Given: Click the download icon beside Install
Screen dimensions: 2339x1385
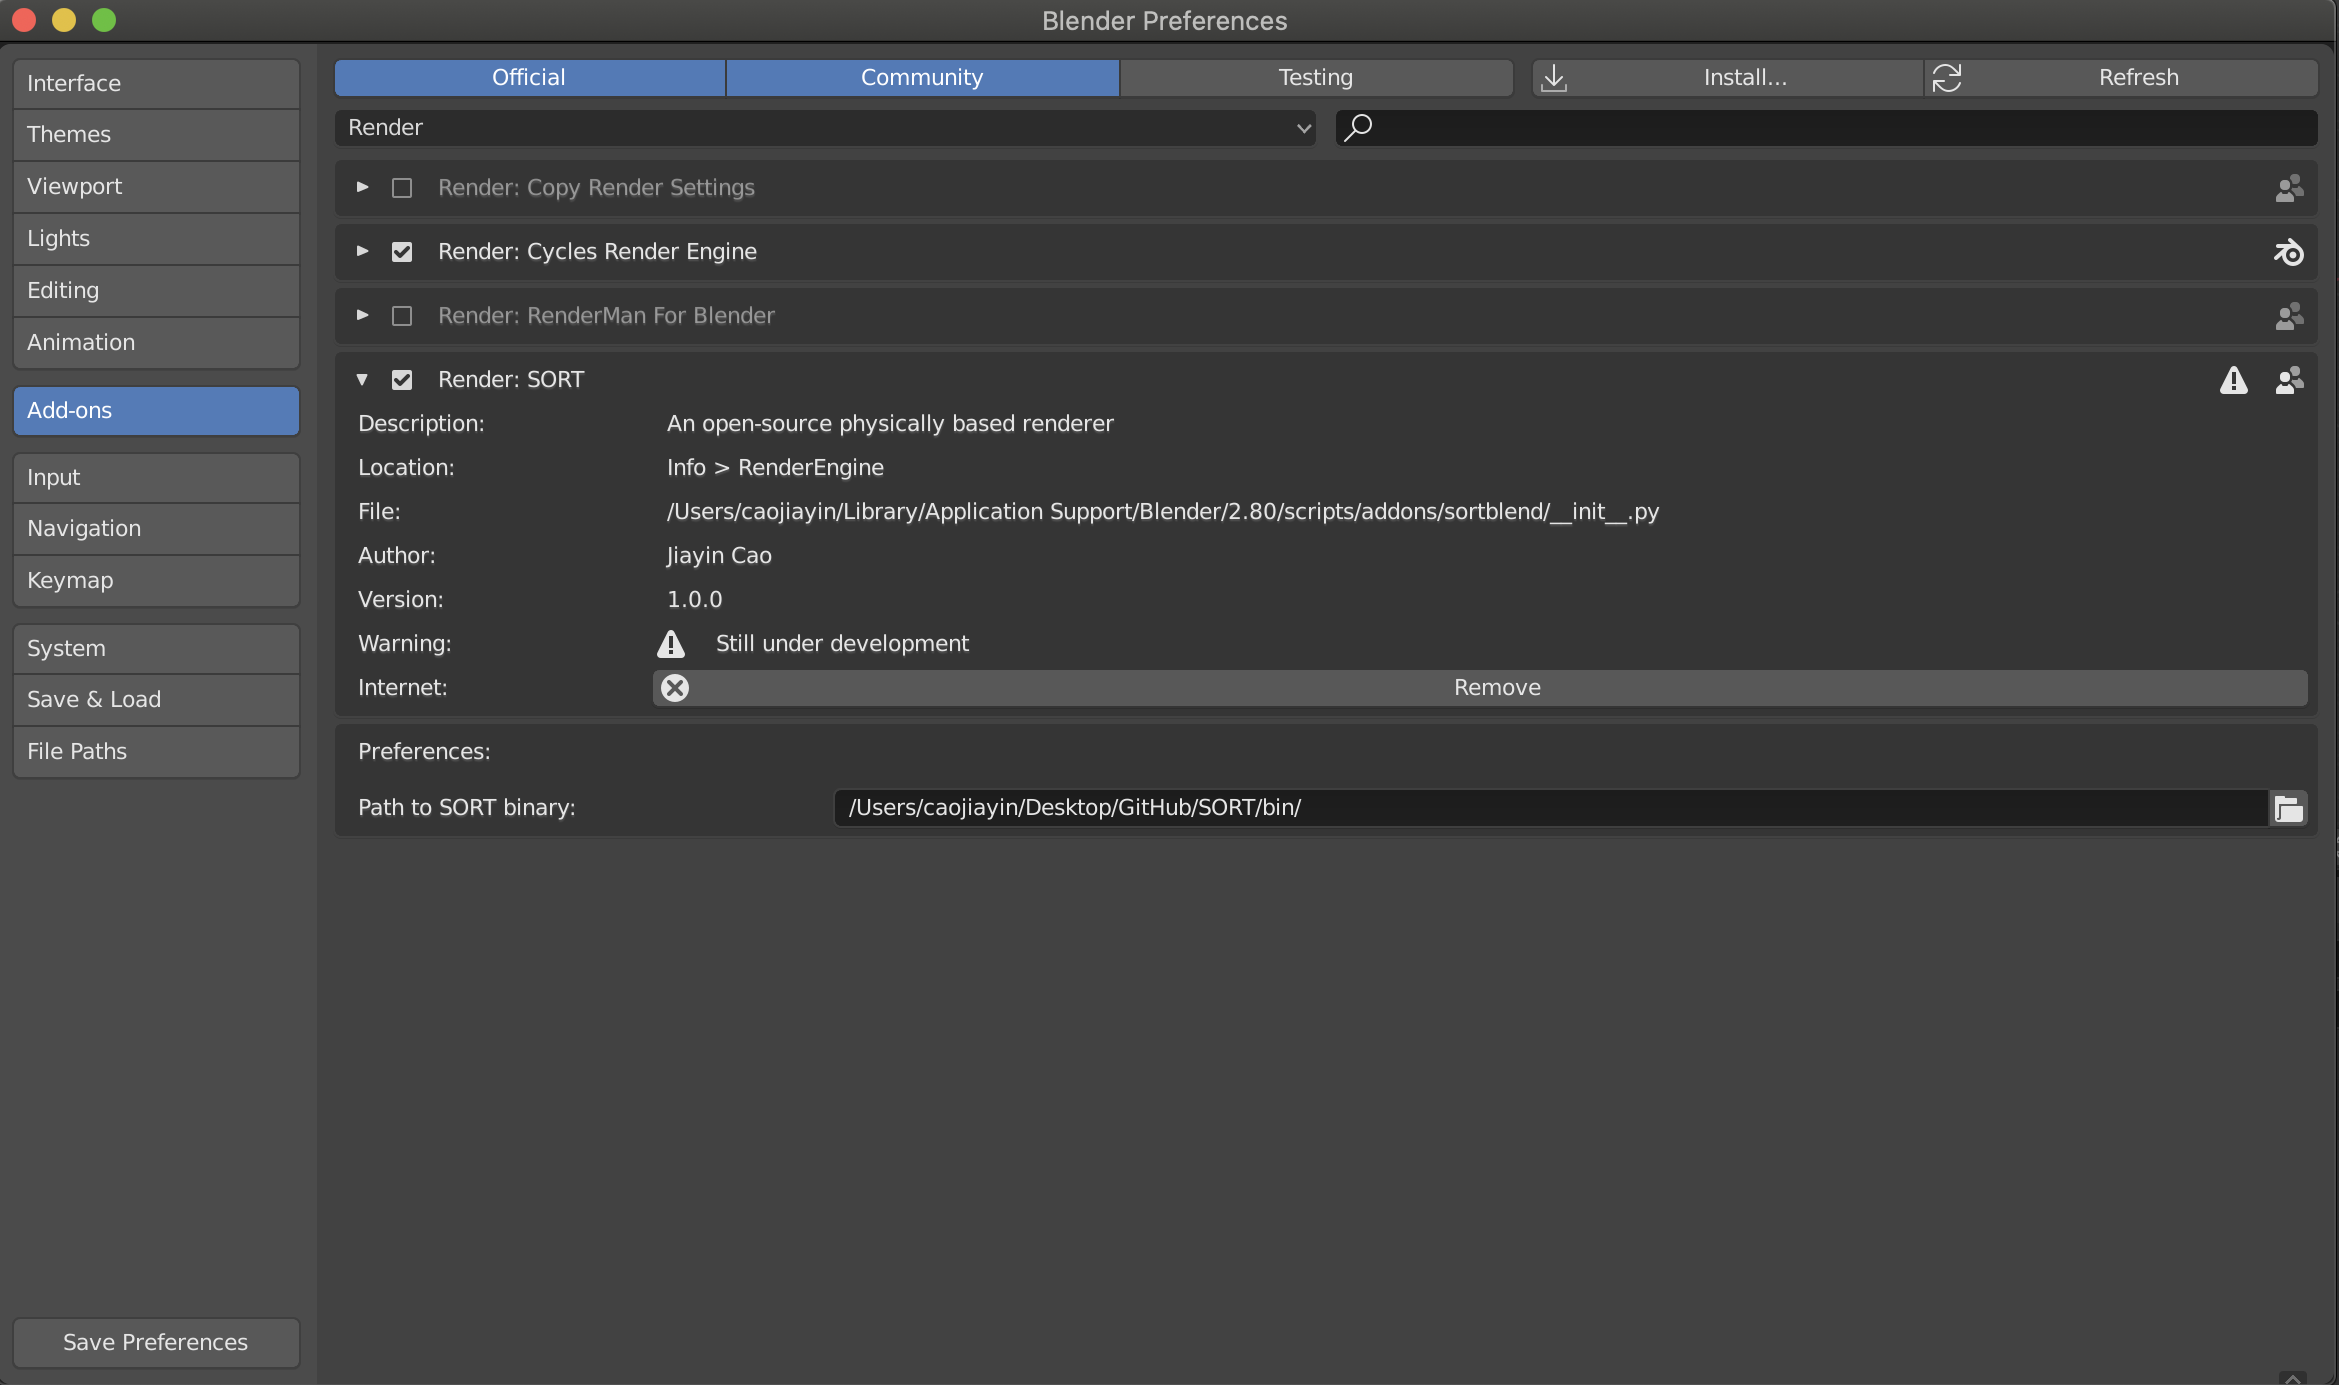Looking at the screenshot, I should tap(1554, 78).
